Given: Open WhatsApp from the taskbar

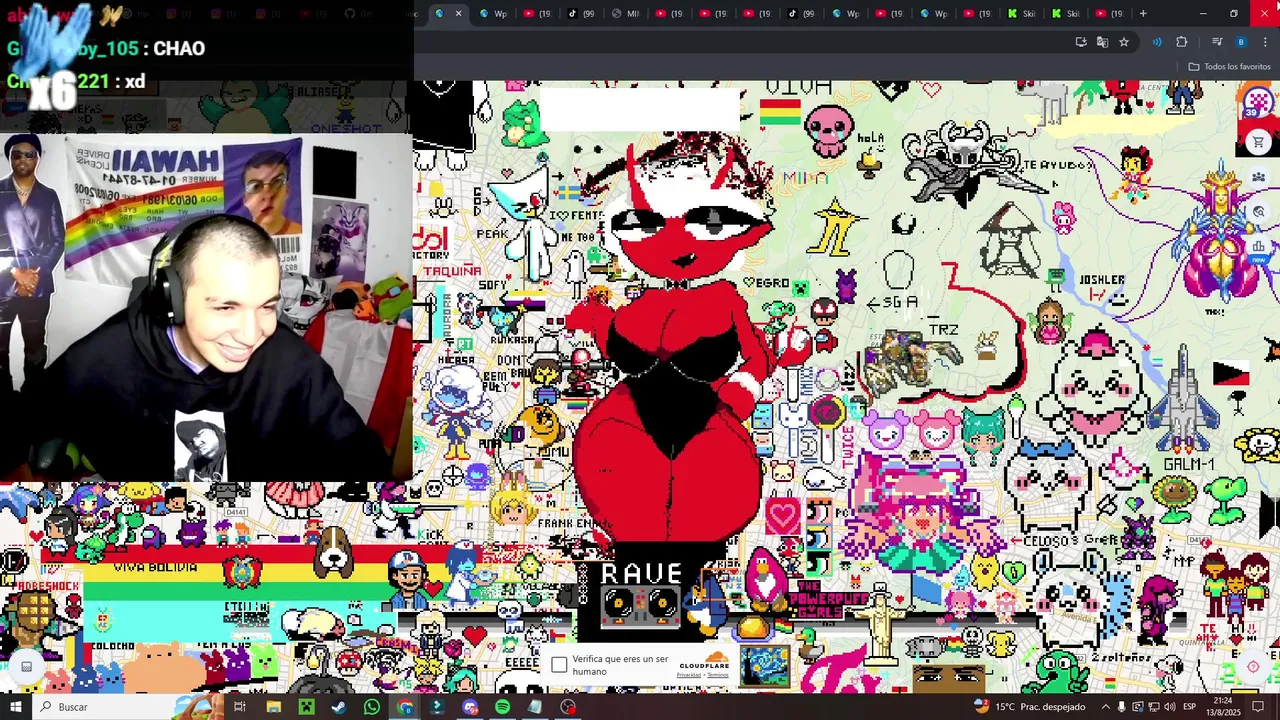Looking at the screenshot, I should [x=372, y=707].
